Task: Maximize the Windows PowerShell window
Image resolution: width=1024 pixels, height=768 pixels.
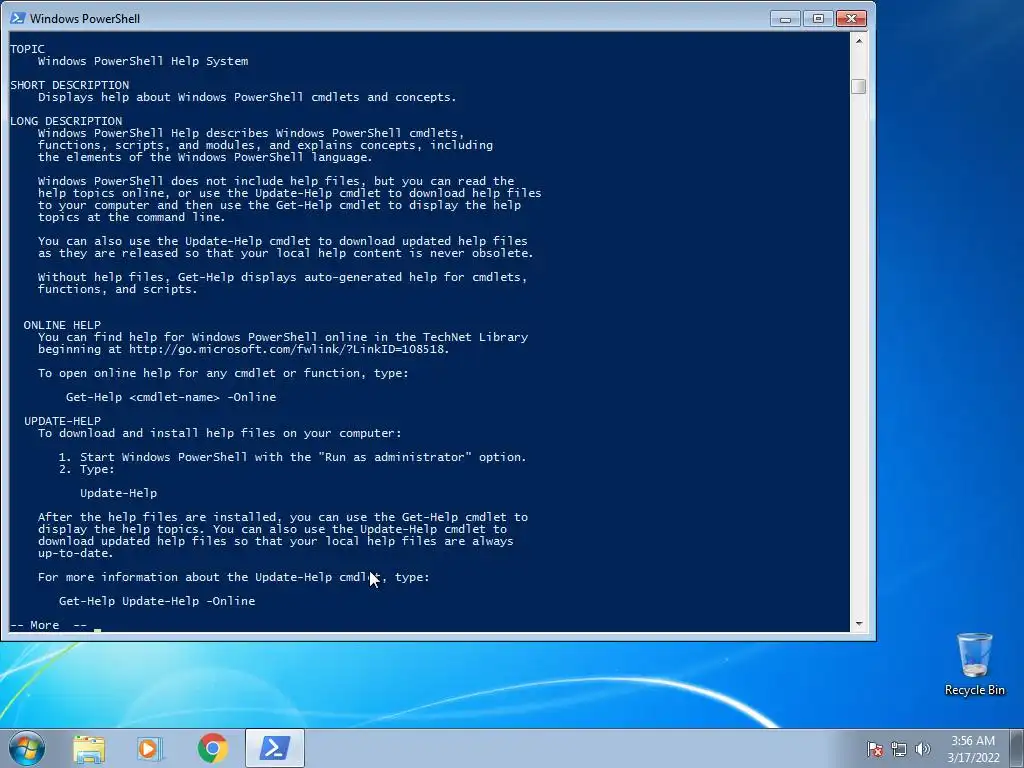Action: click(x=818, y=19)
